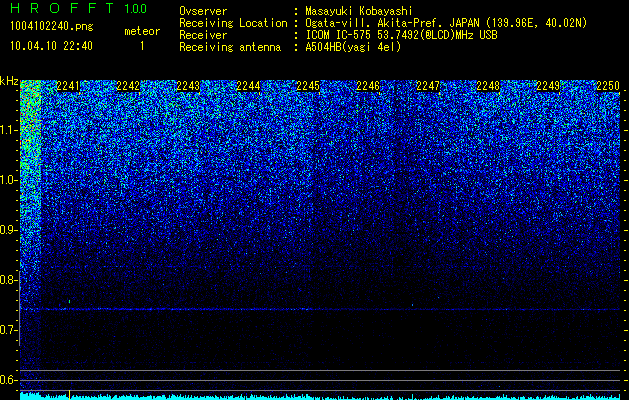Click the meteor label
The height and width of the screenshot is (400, 629).
click(142, 31)
